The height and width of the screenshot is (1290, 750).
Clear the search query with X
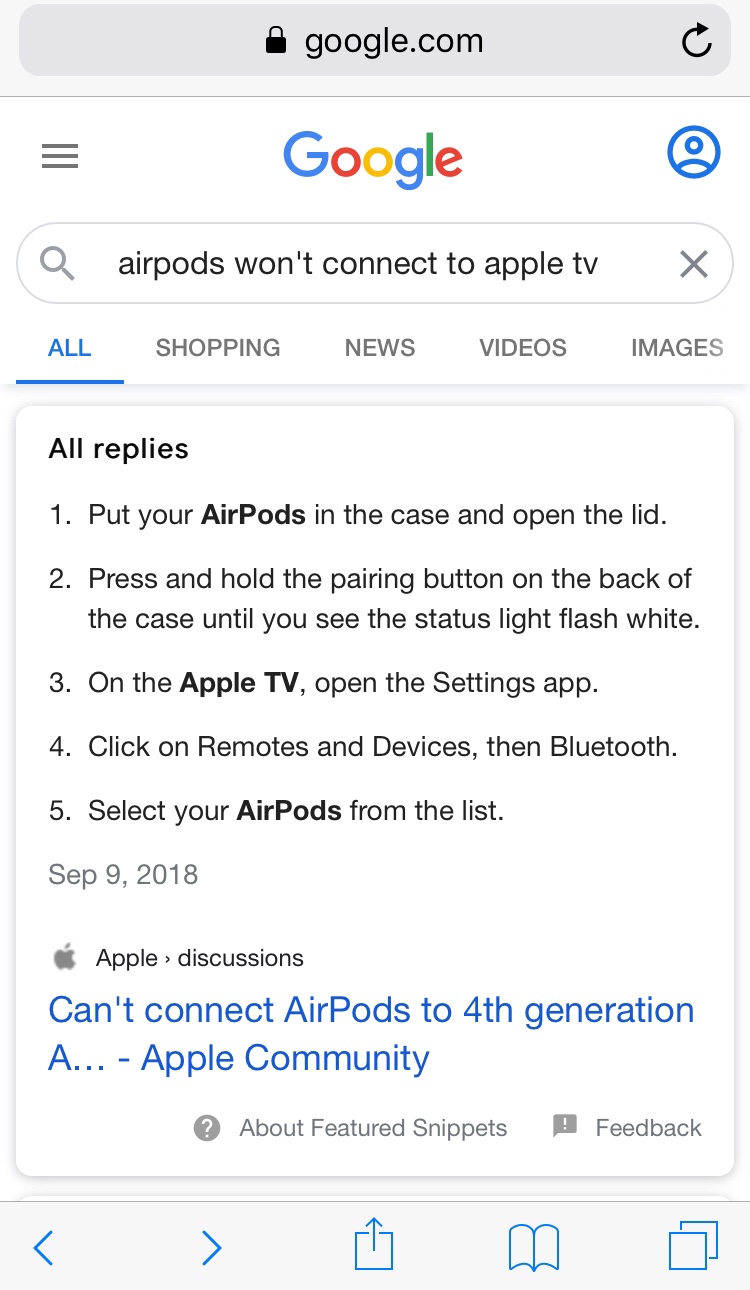(693, 264)
